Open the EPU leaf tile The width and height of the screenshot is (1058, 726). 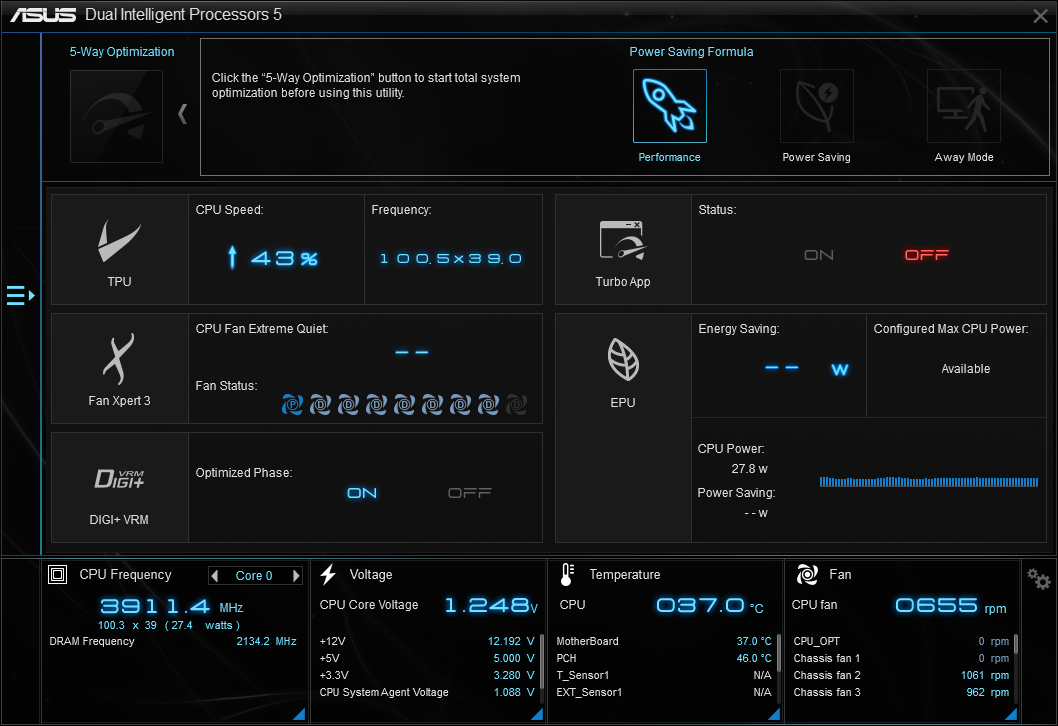[x=623, y=428]
